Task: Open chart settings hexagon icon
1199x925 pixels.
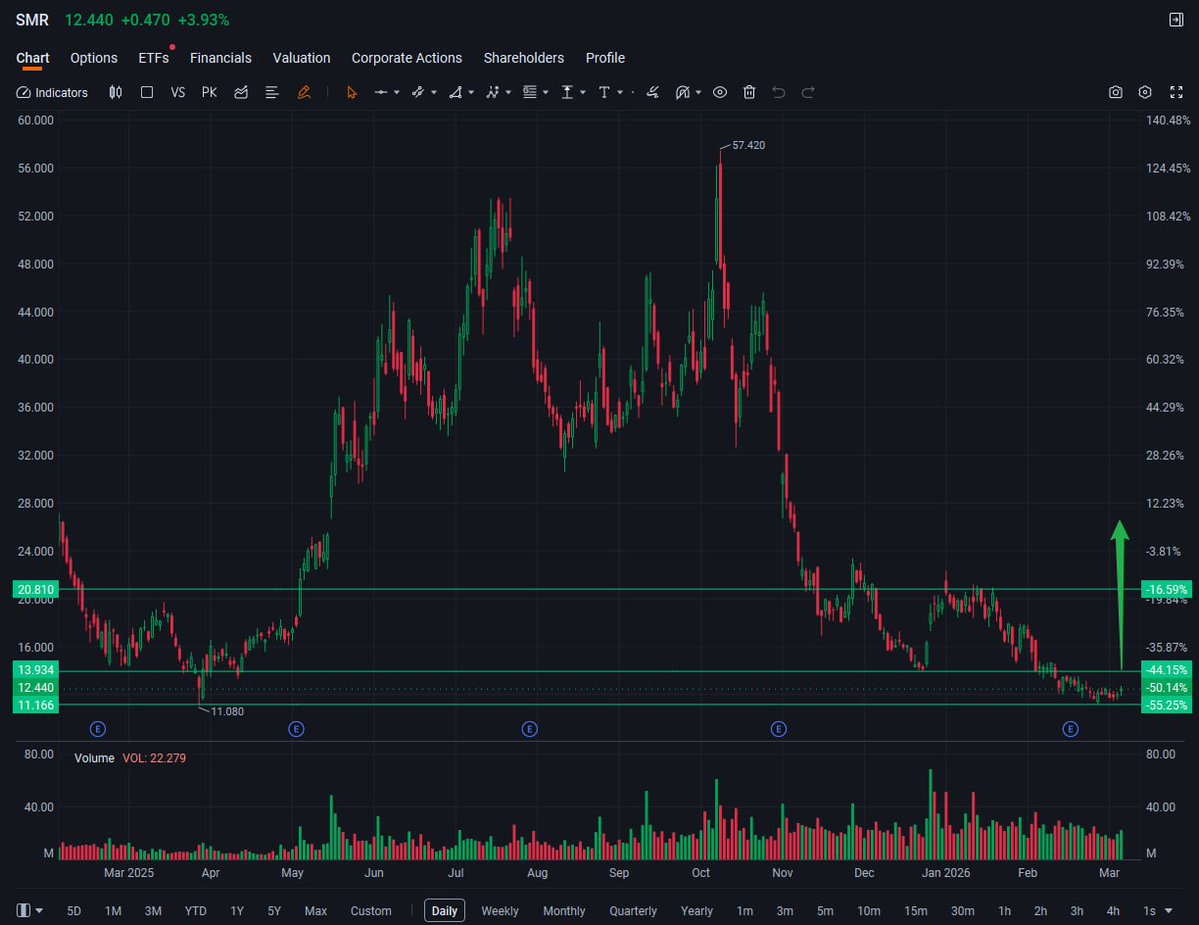Action: 1145,92
